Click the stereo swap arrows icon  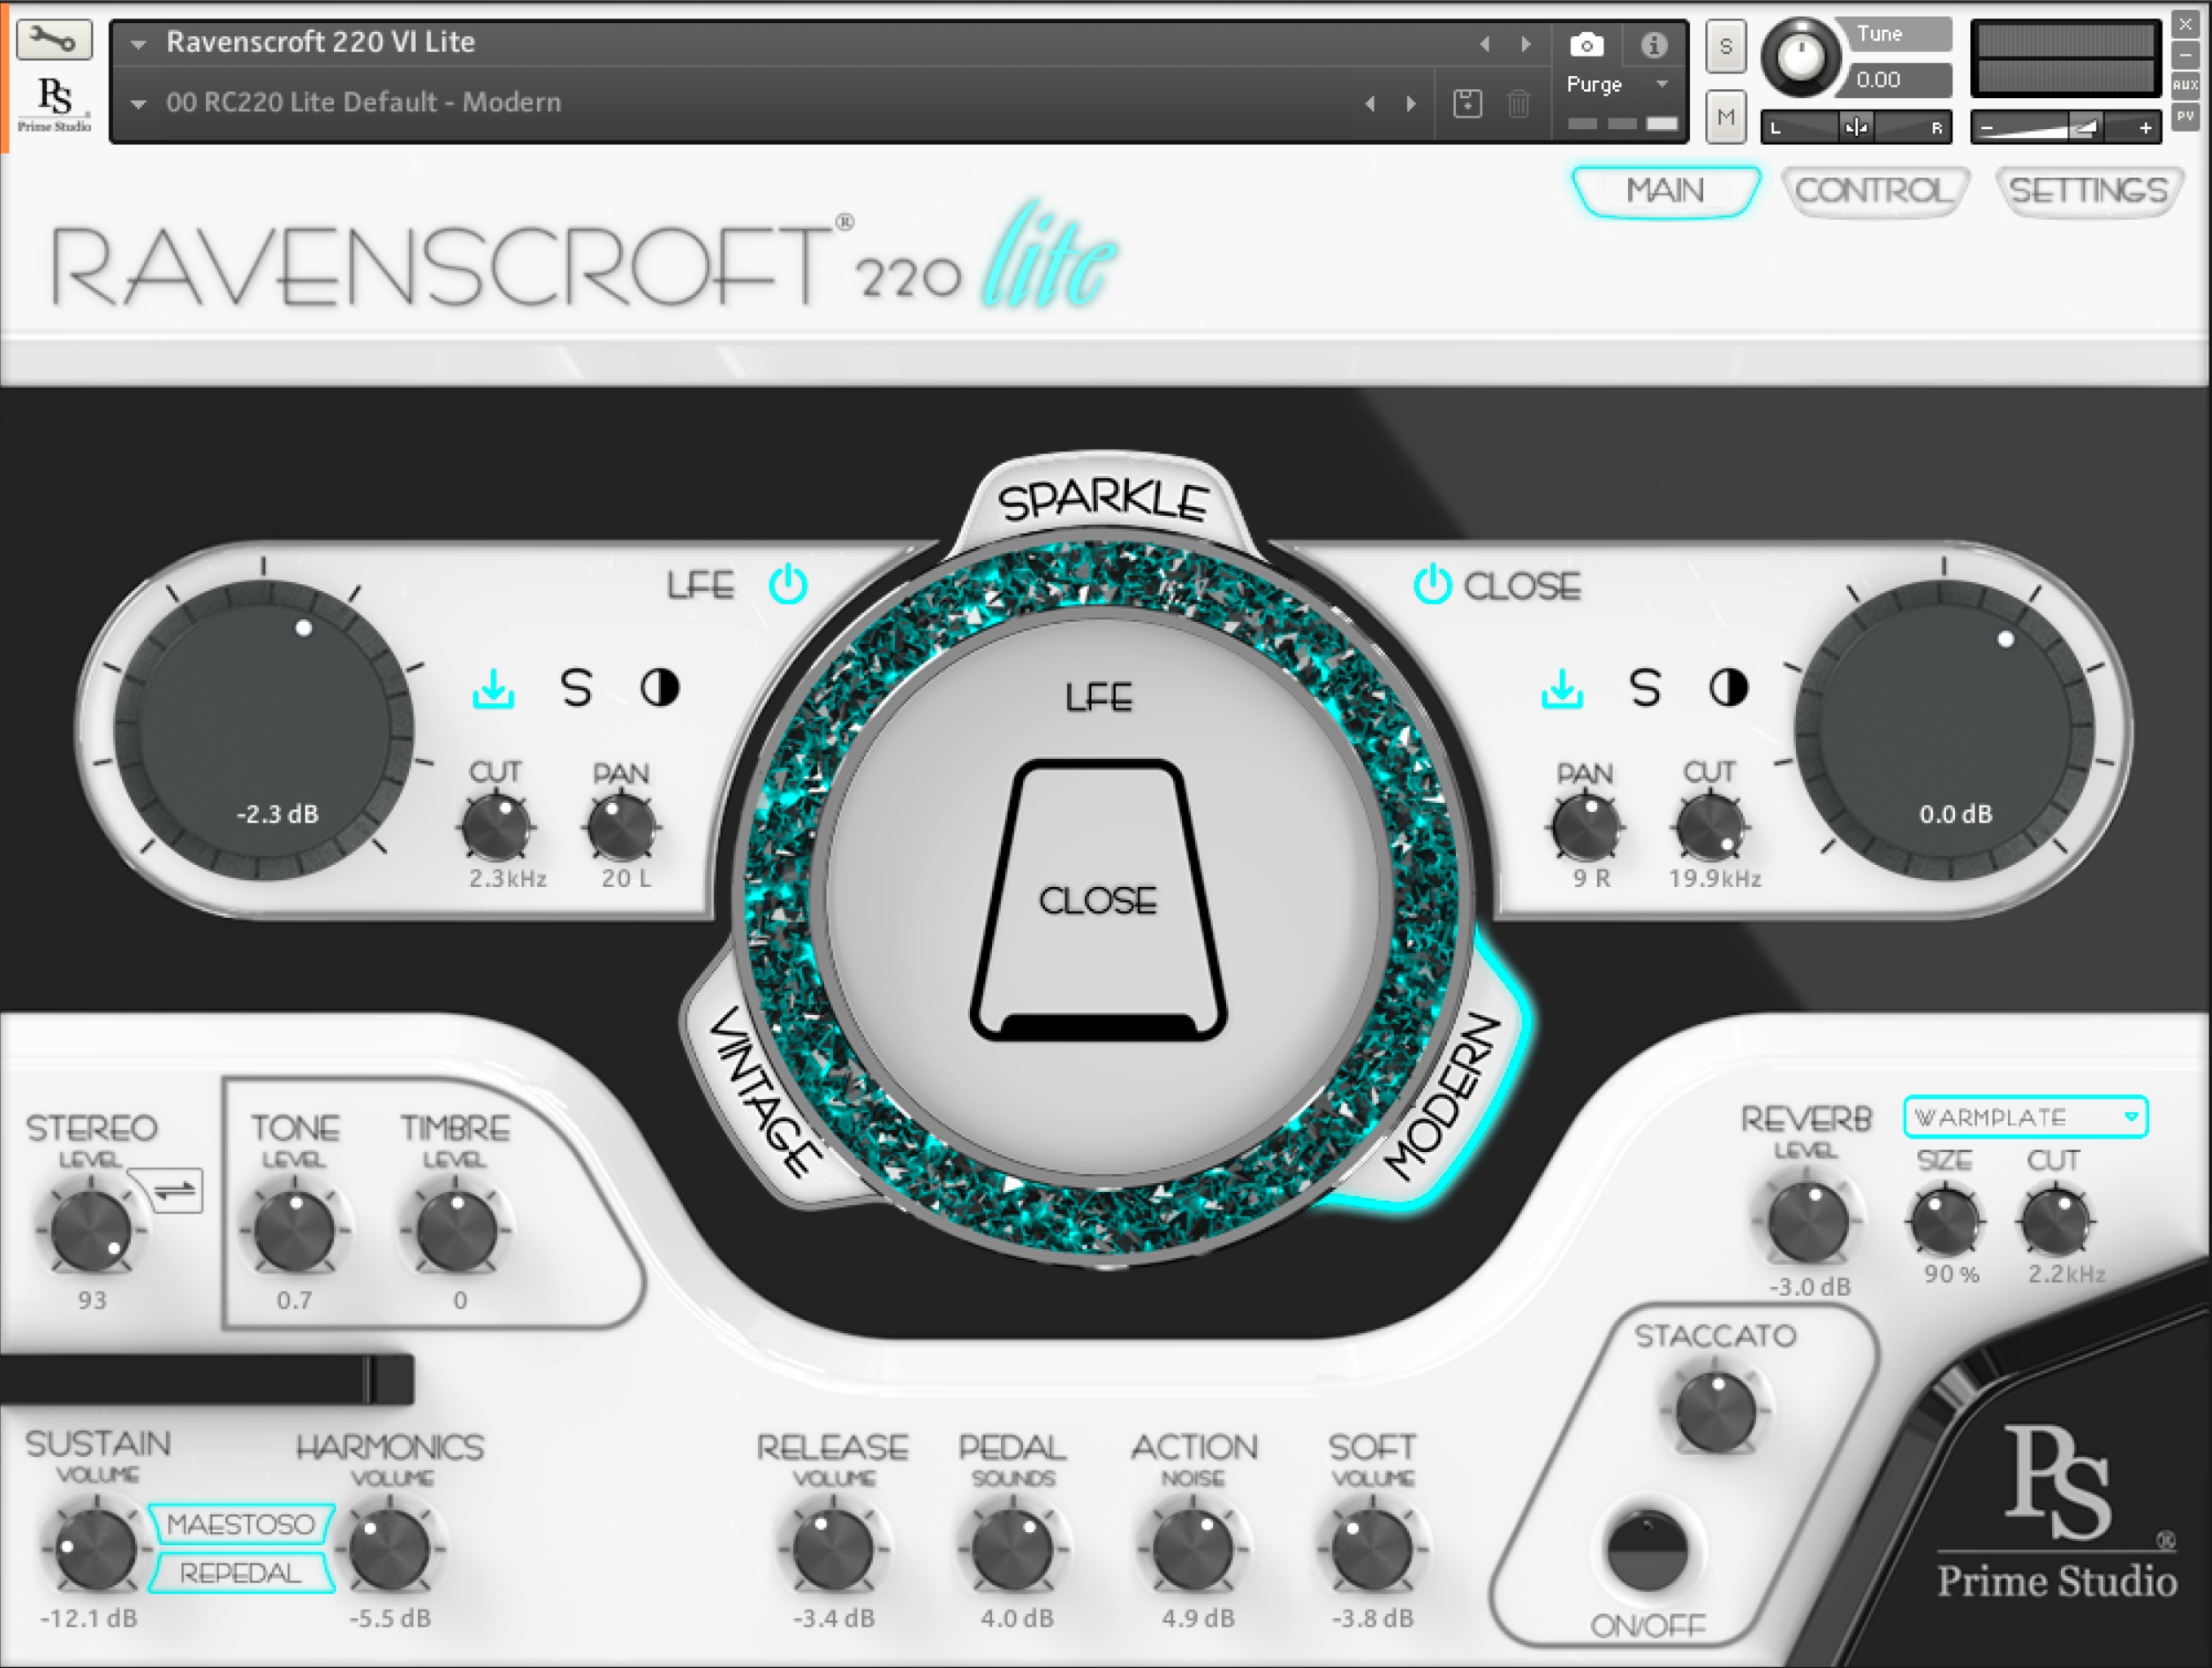click(176, 1190)
